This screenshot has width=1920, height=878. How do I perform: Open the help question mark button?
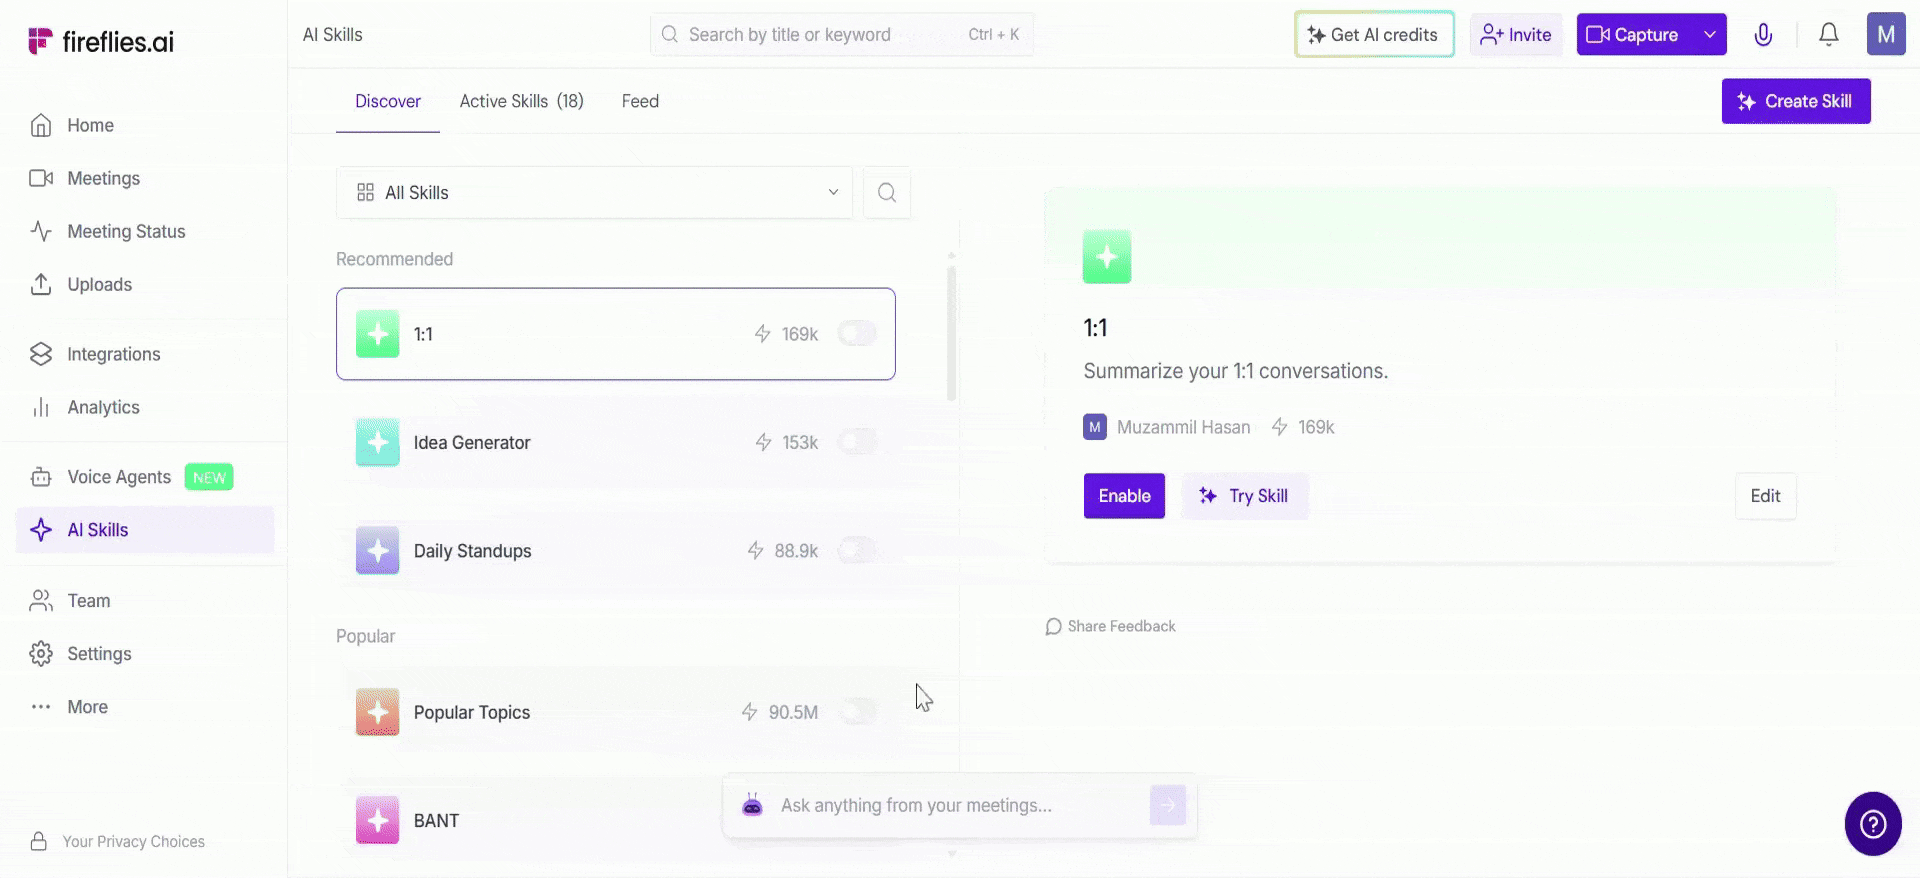tap(1873, 824)
